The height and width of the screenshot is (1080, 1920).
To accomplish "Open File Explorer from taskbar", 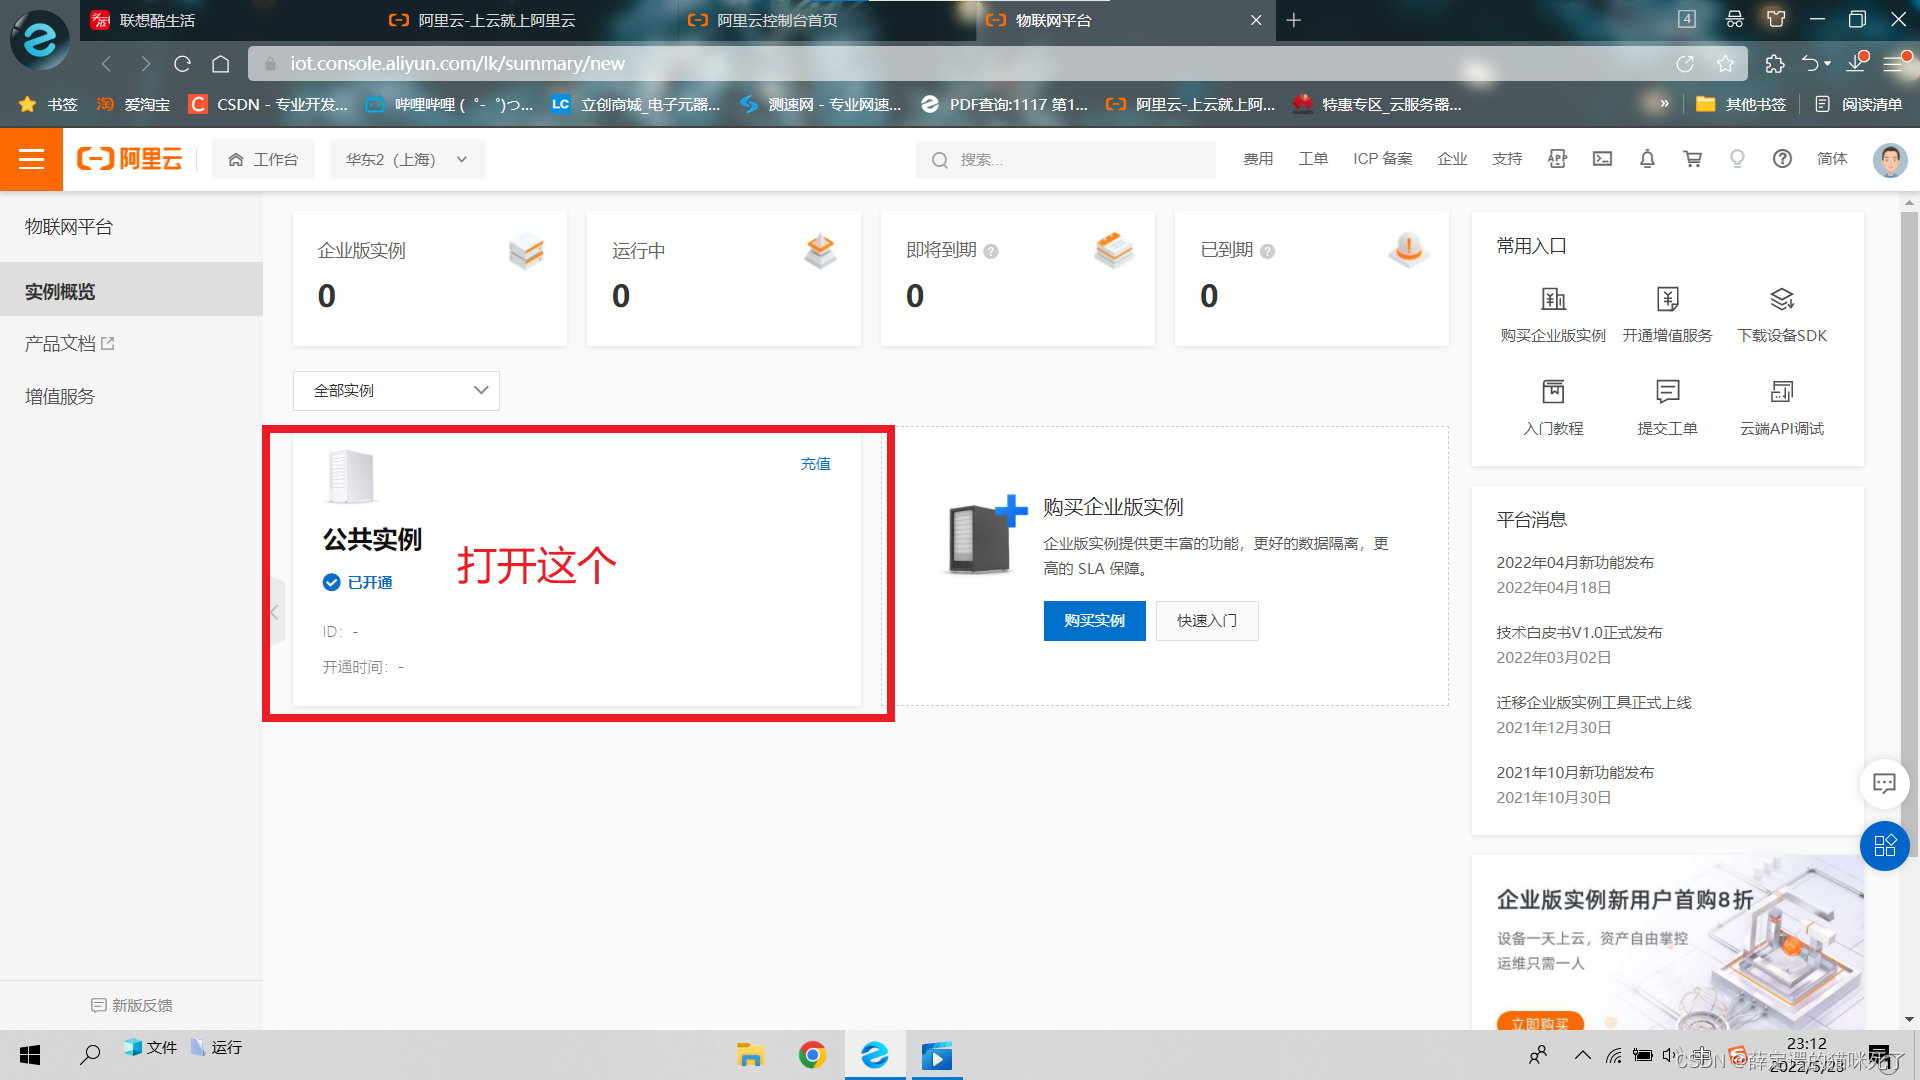I will click(750, 1055).
